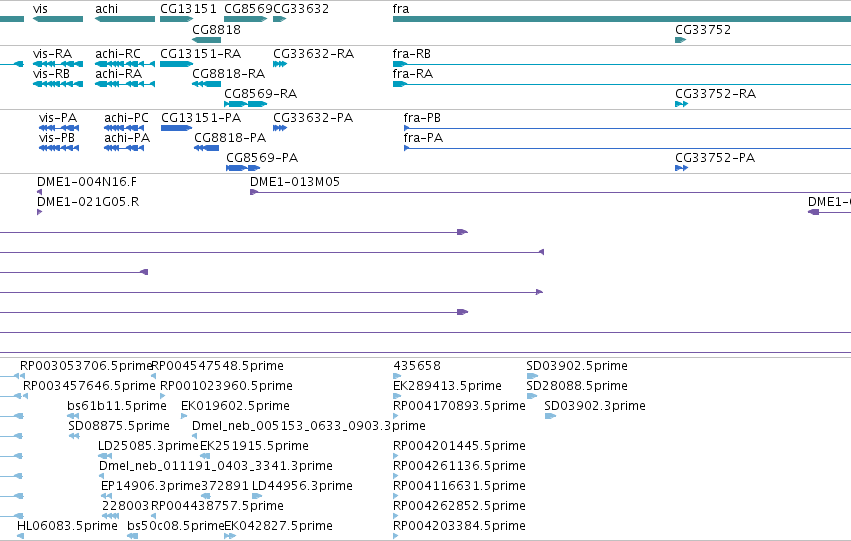The width and height of the screenshot is (851, 541).
Task: Click fra-PB protein label
Action: coord(422,118)
